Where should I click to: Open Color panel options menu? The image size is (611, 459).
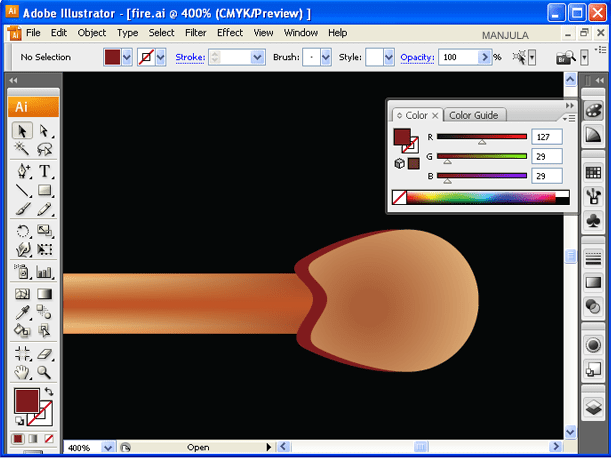click(569, 118)
